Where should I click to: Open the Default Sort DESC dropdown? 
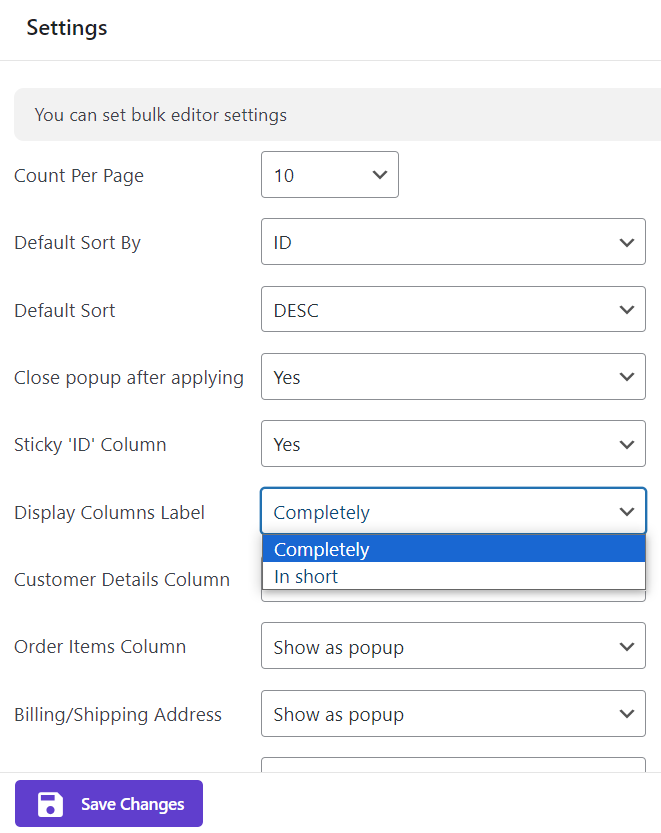pos(452,310)
